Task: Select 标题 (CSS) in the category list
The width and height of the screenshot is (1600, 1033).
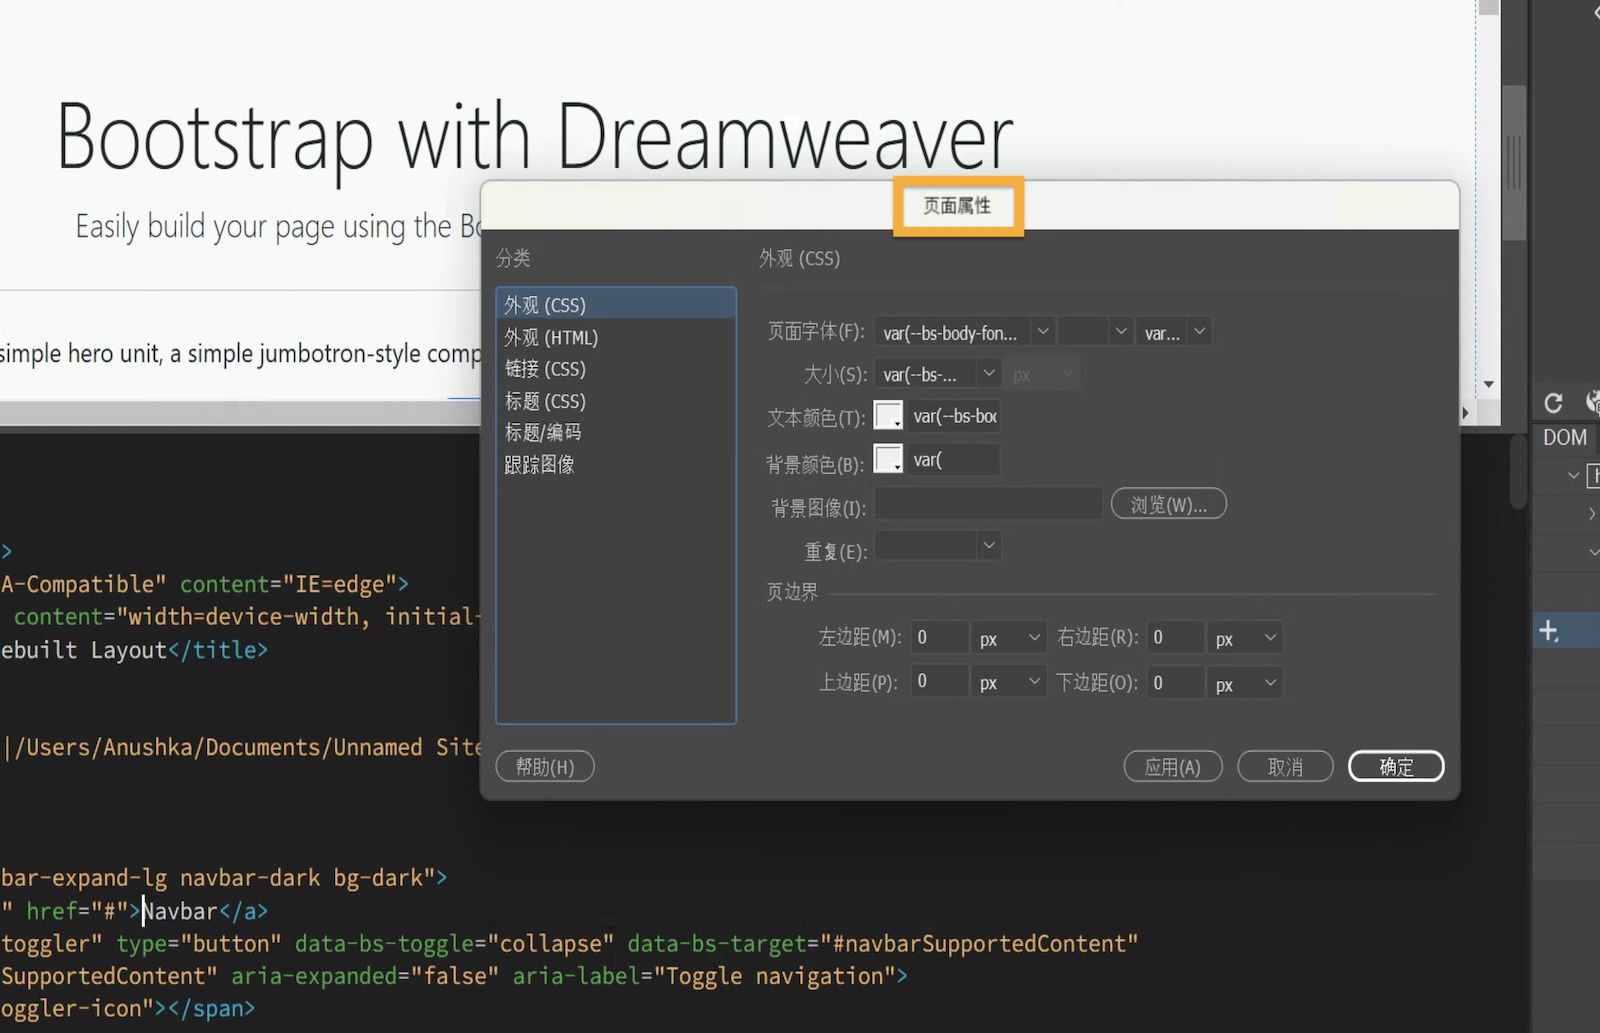Action: [x=616, y=401]
